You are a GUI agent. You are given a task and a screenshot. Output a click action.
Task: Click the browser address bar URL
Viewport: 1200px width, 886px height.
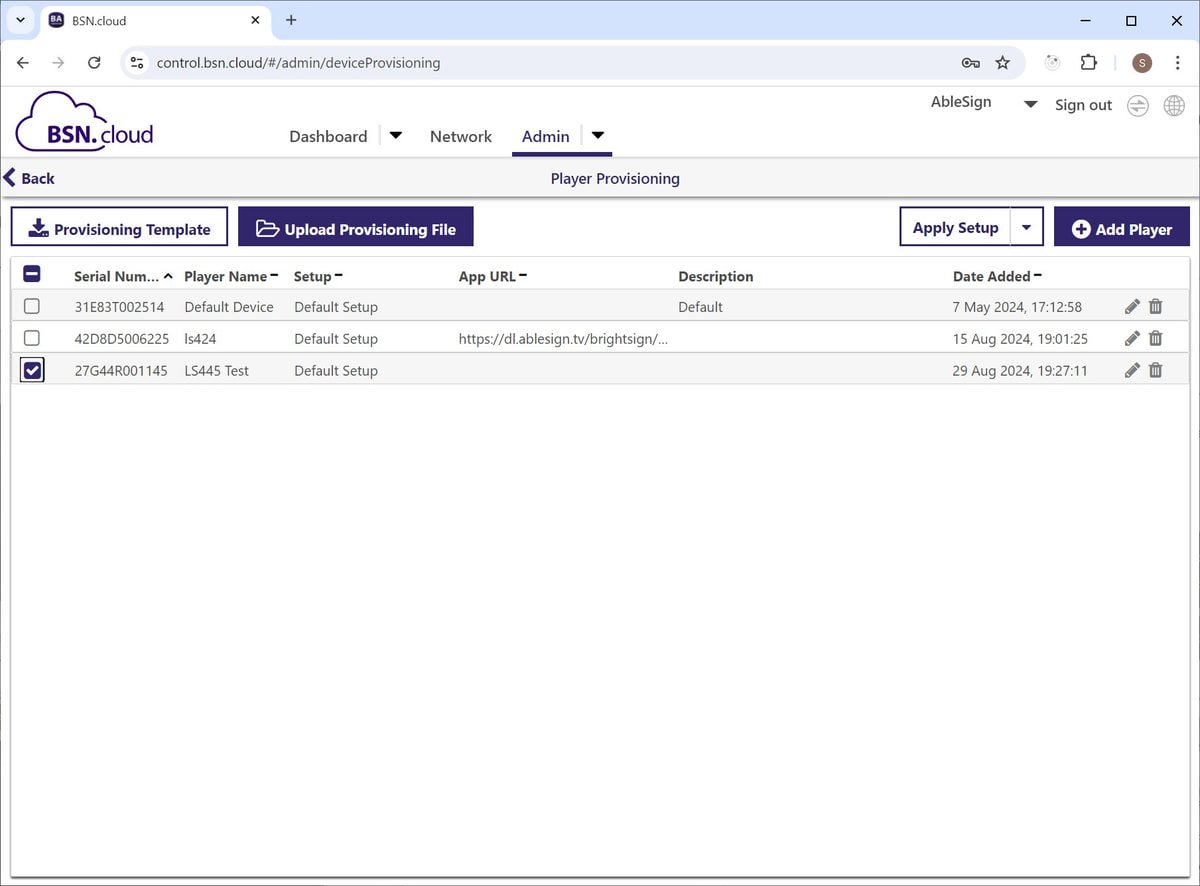click(x=300, y=62)
